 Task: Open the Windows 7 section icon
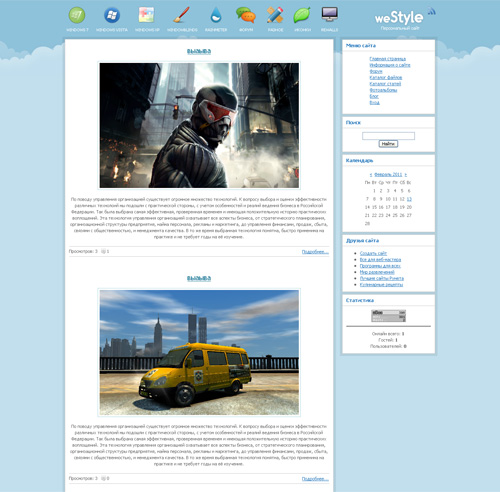(77, 15)
